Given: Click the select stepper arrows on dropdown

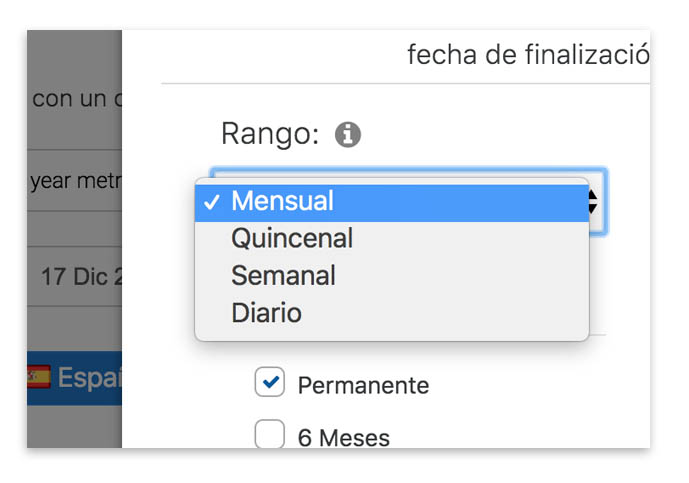Looking at the screenshot, I should (593, 202).
